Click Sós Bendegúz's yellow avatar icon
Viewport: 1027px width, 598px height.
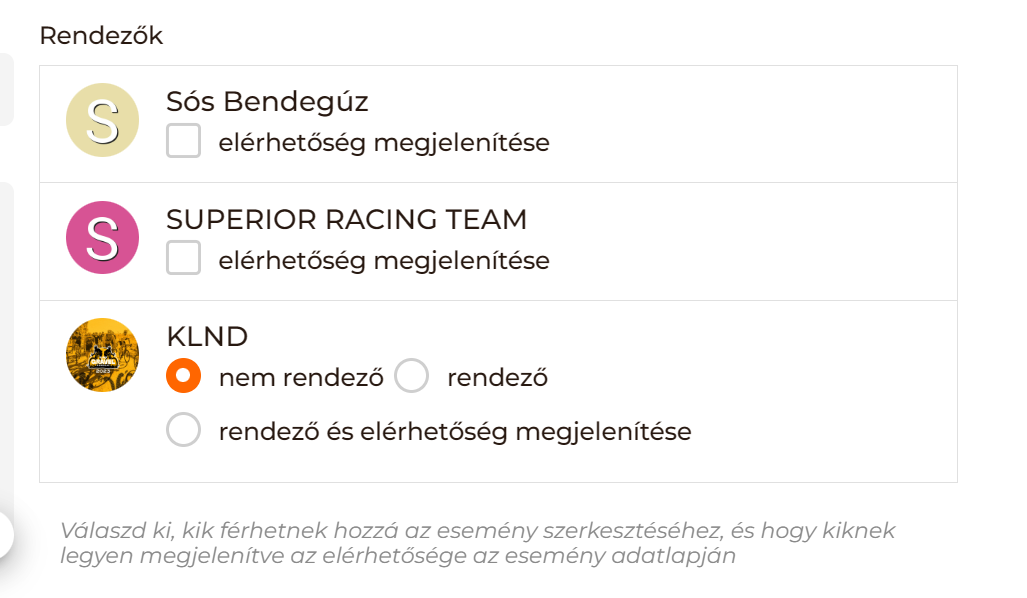(102, 120)
